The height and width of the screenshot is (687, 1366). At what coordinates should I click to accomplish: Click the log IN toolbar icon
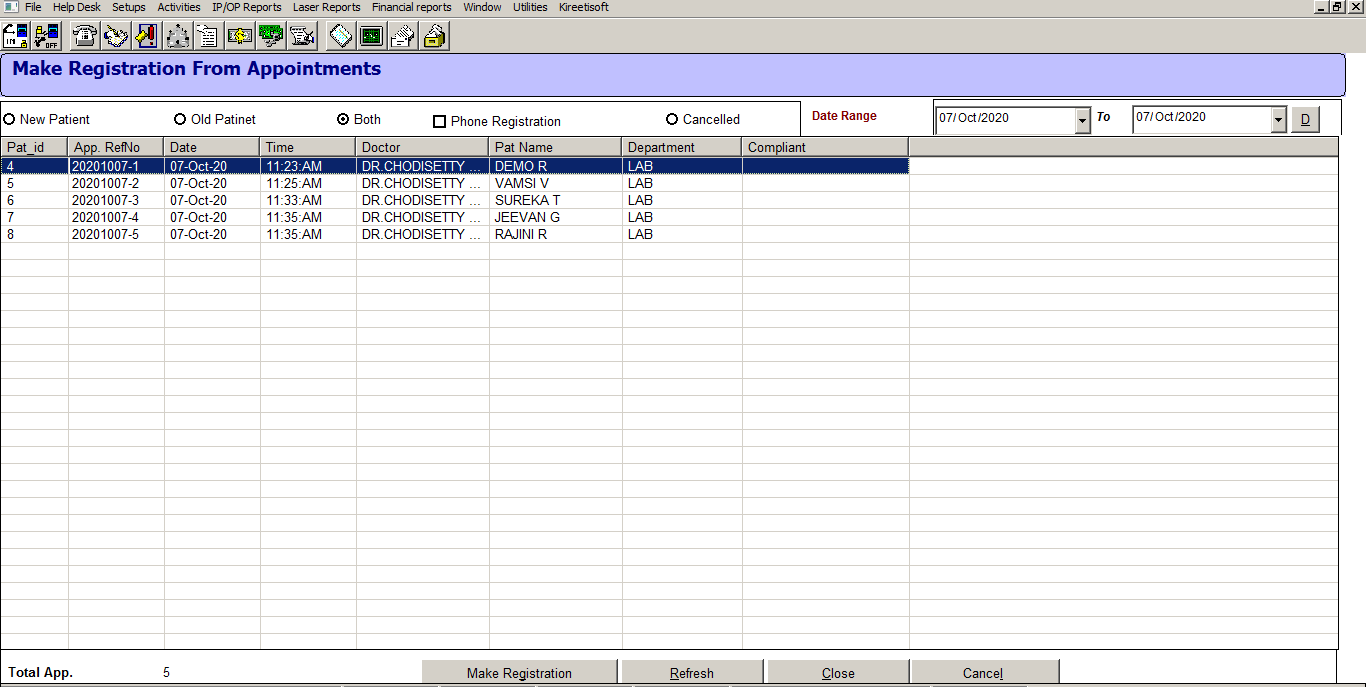click(16, 37)
